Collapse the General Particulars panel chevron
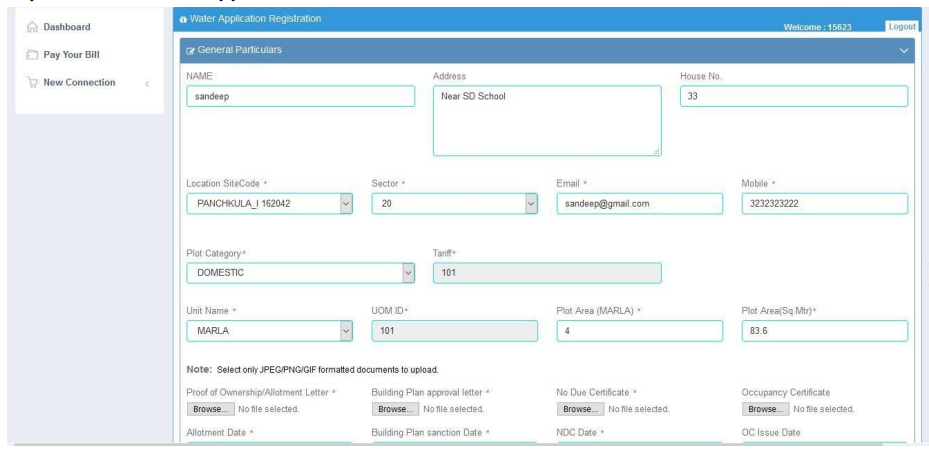The image size is (929, 450). [x=905, y=50]
